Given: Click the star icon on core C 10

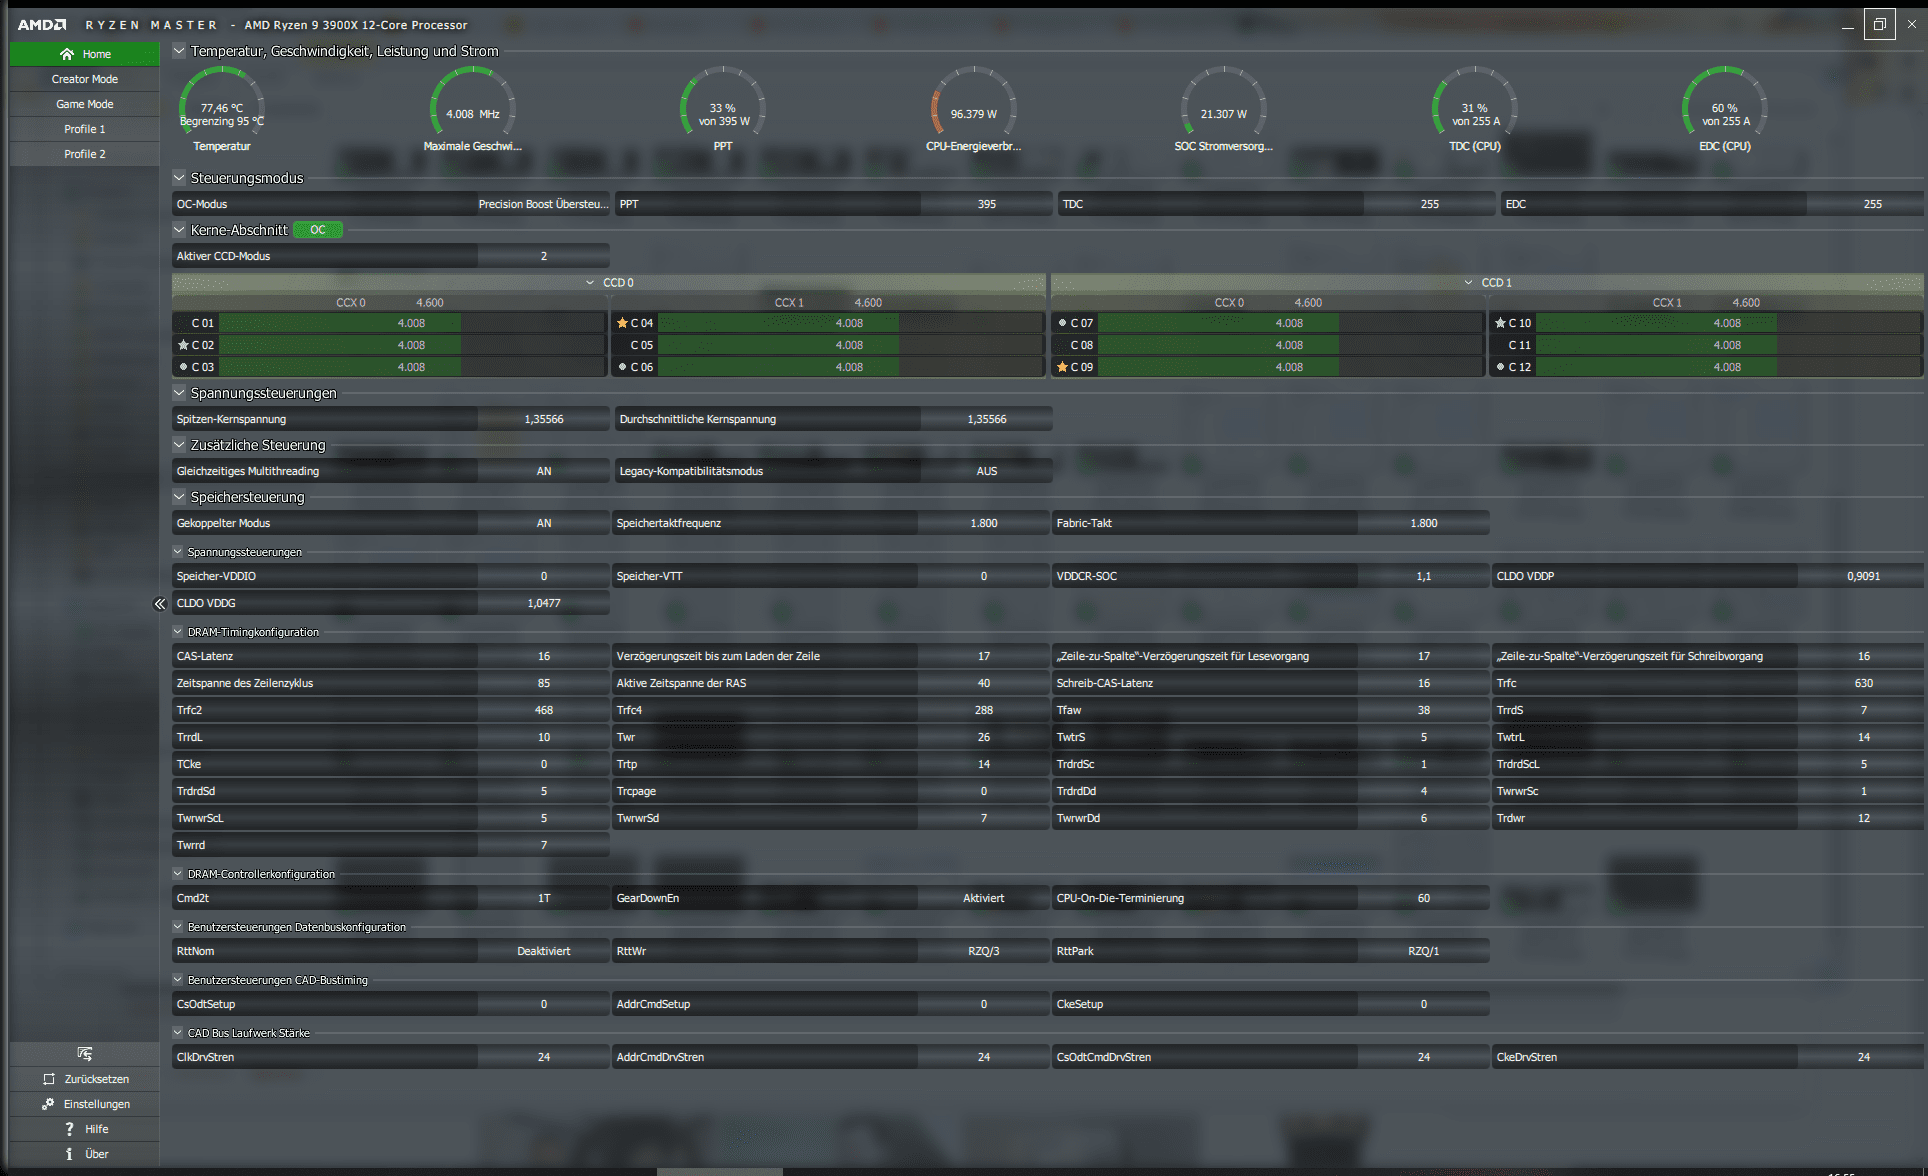Looking at the screenshot, I should 1500,323.
